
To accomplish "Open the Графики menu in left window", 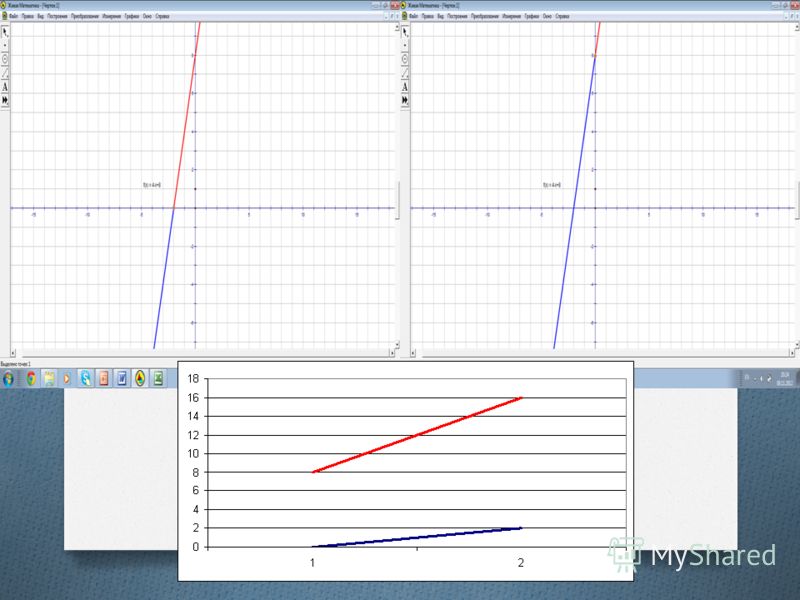I will (x=132, y=16).
